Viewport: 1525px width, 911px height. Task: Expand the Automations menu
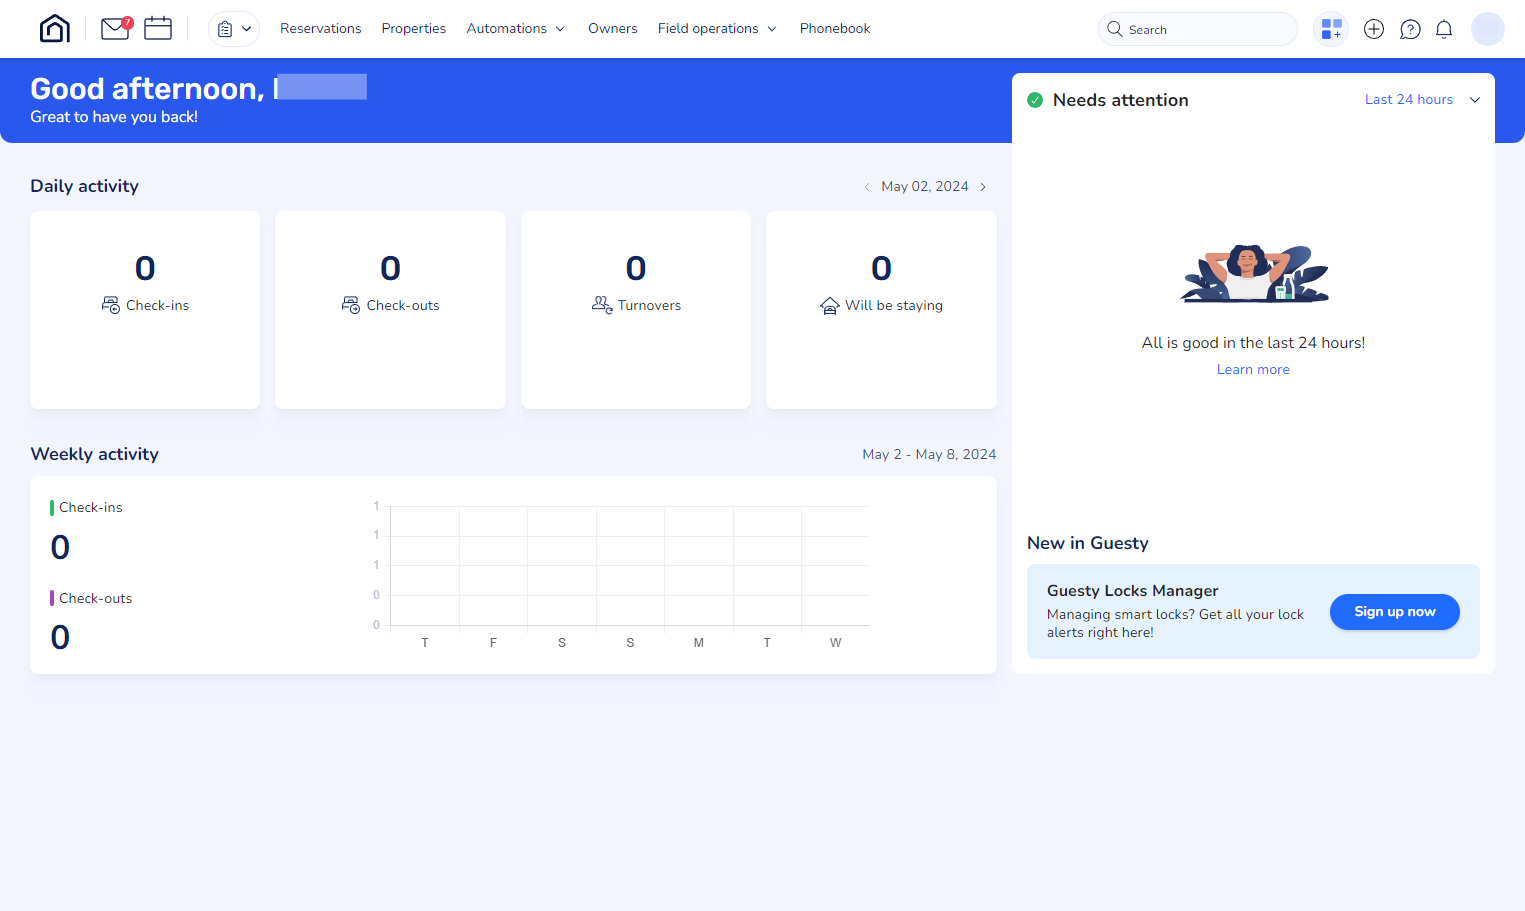516,29
